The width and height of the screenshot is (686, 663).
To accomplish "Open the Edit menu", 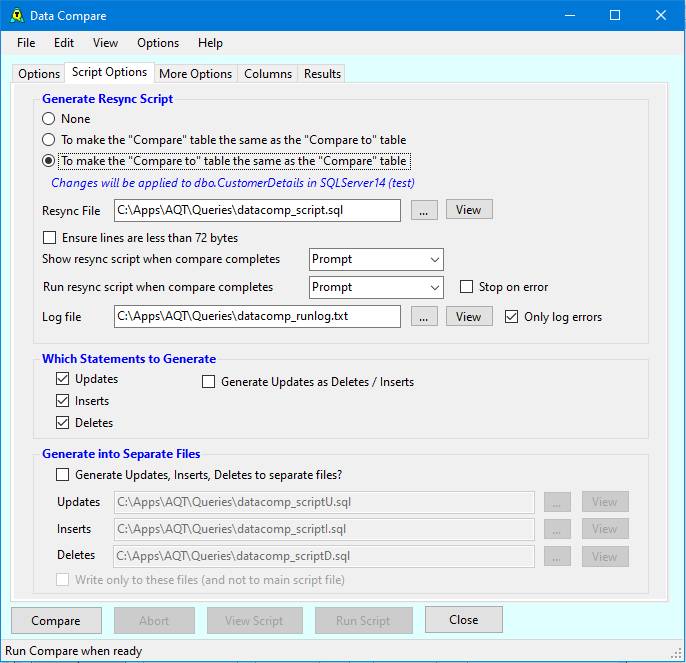I will click(x=64, y=43).
